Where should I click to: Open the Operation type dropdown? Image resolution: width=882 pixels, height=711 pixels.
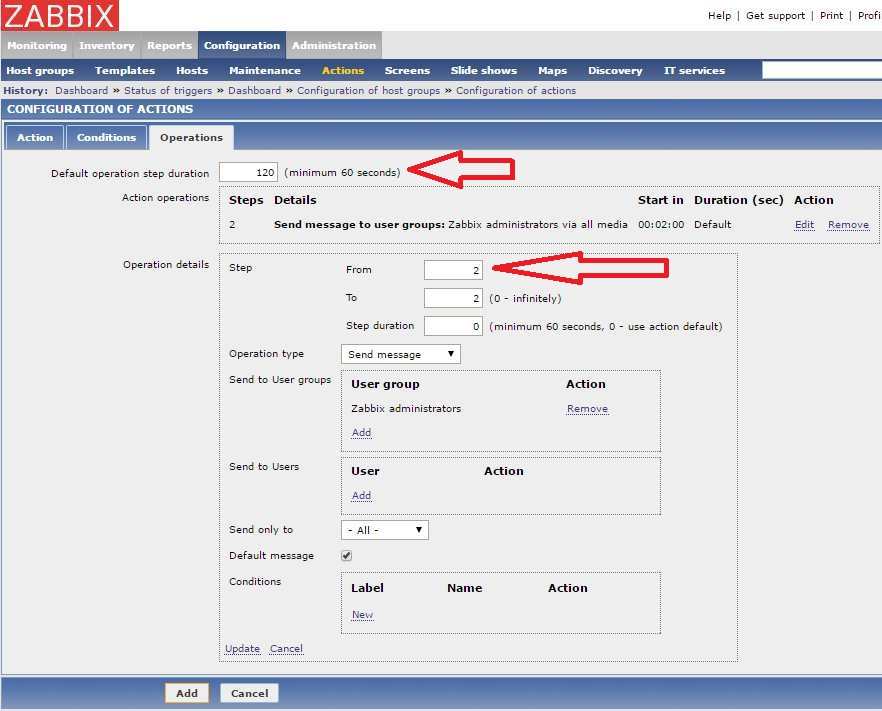coord(400,354)
